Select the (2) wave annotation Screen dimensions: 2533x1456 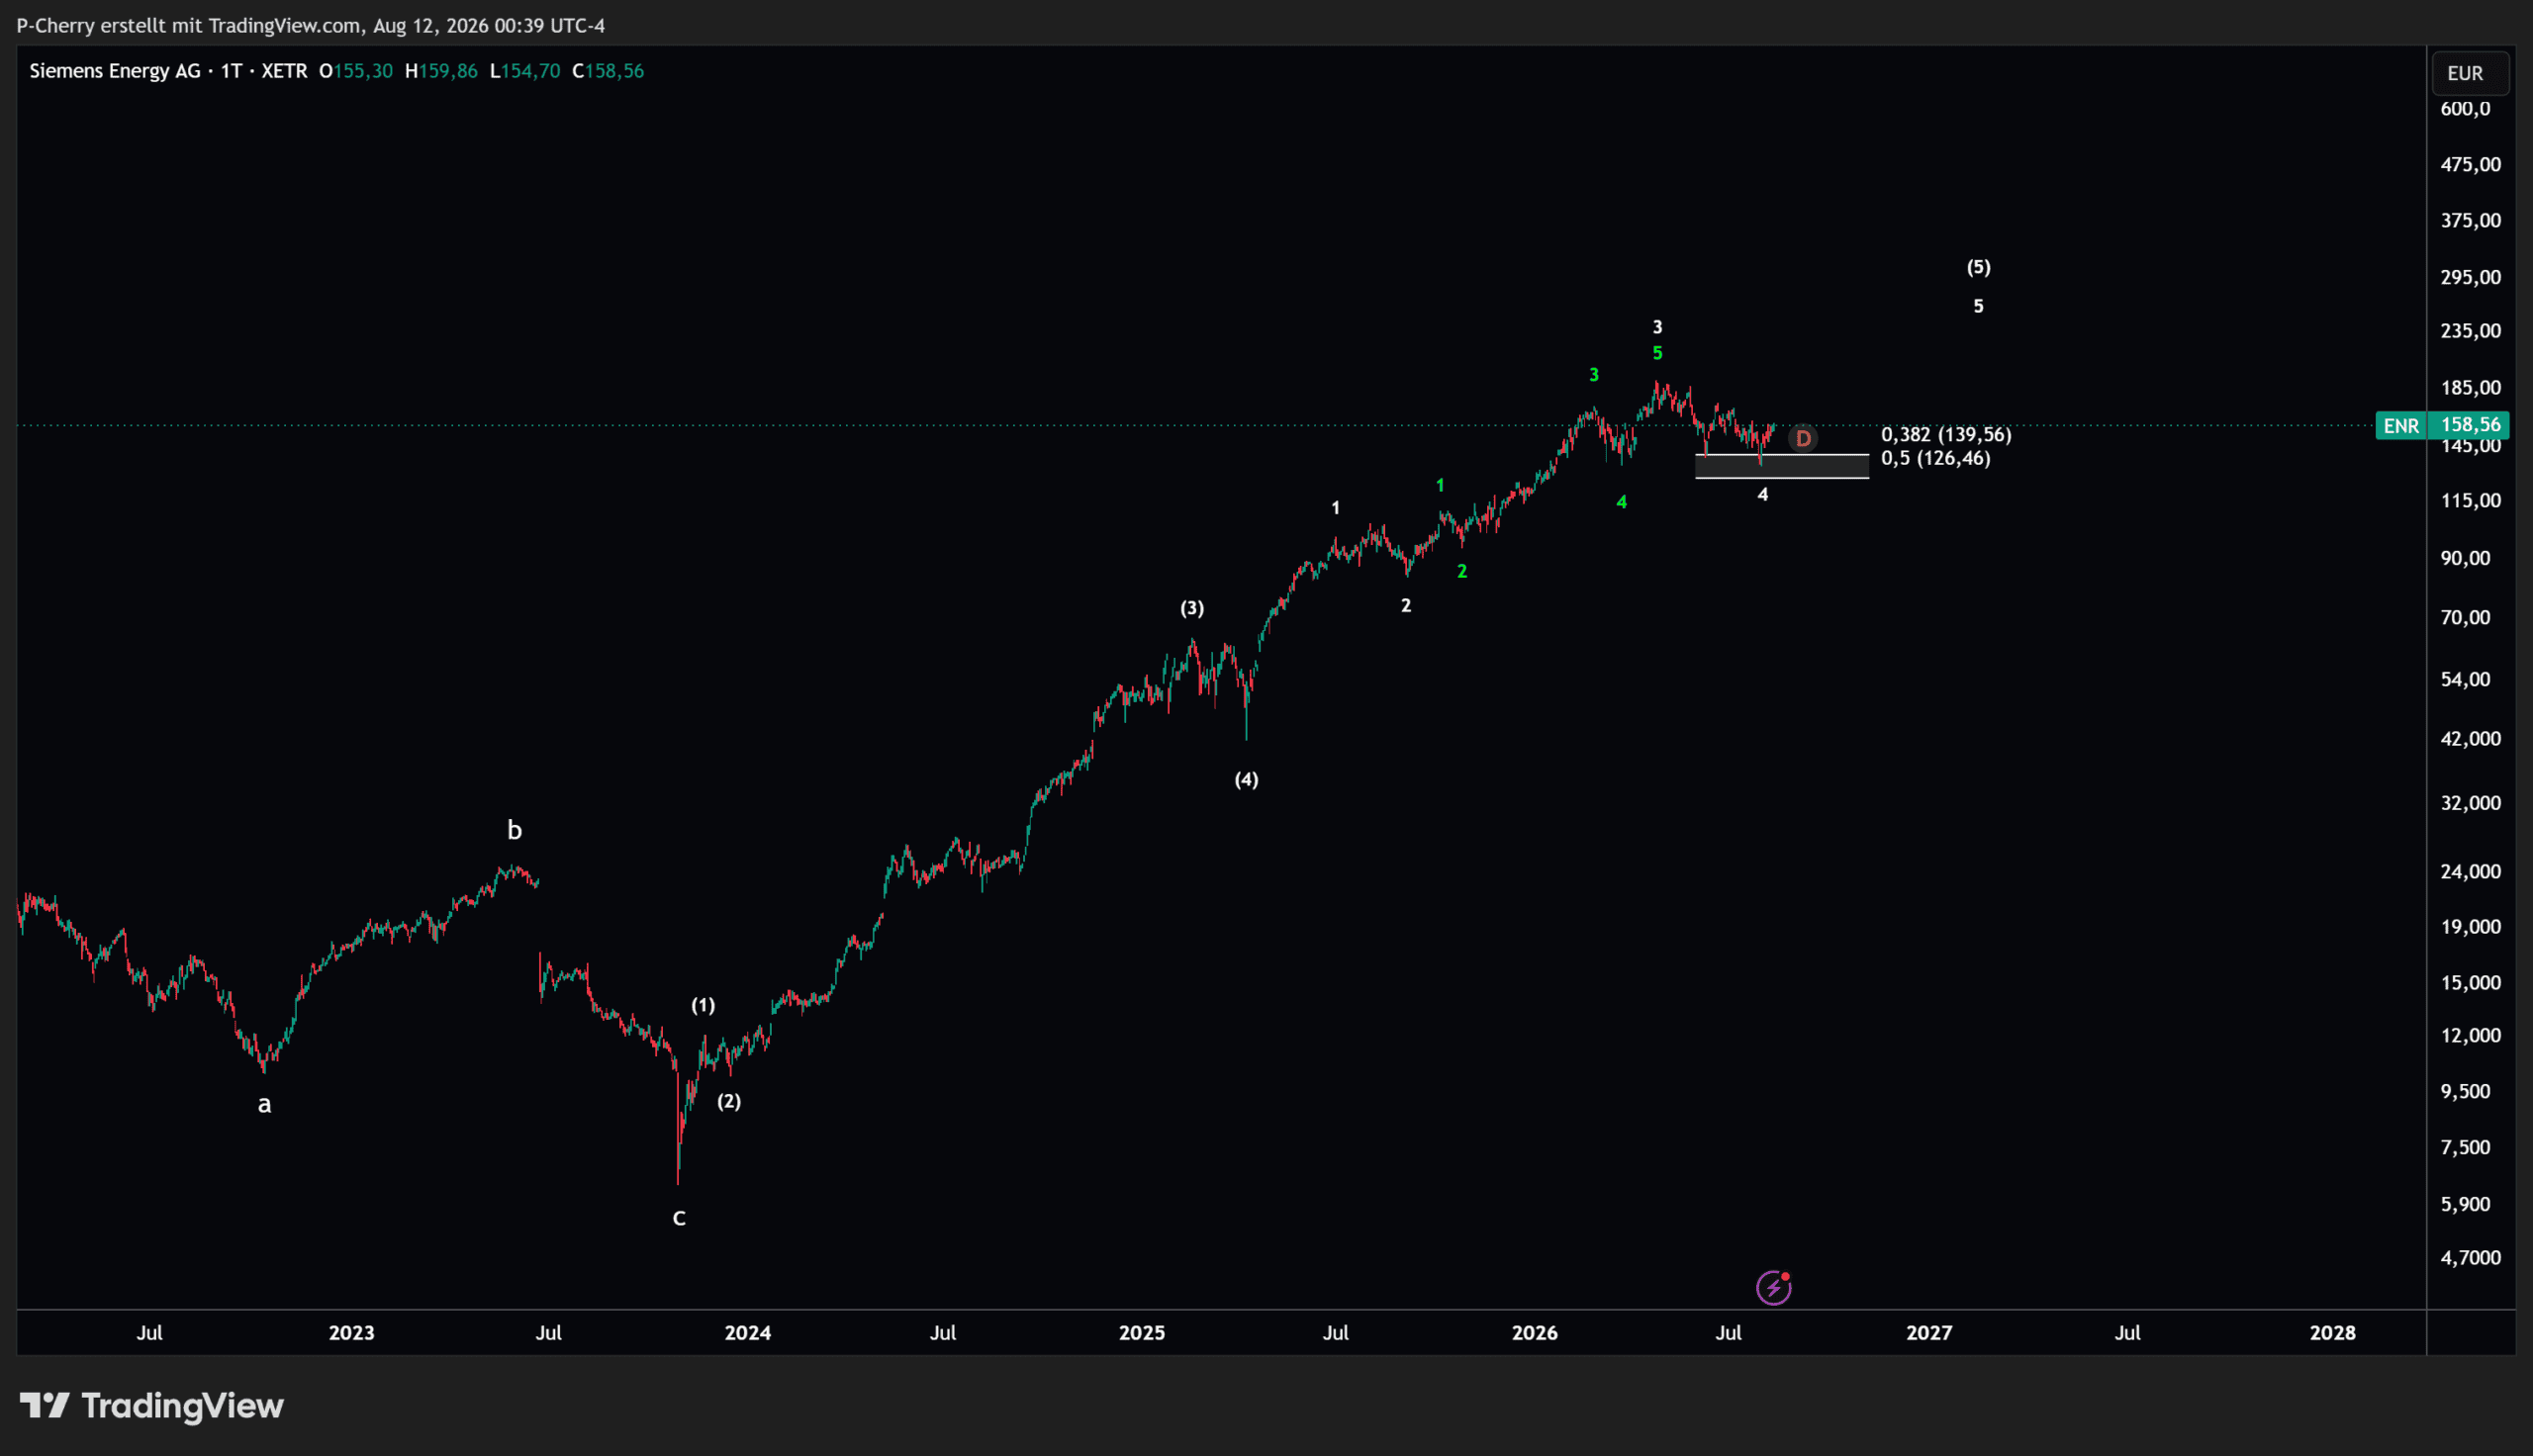point(729,1101)
